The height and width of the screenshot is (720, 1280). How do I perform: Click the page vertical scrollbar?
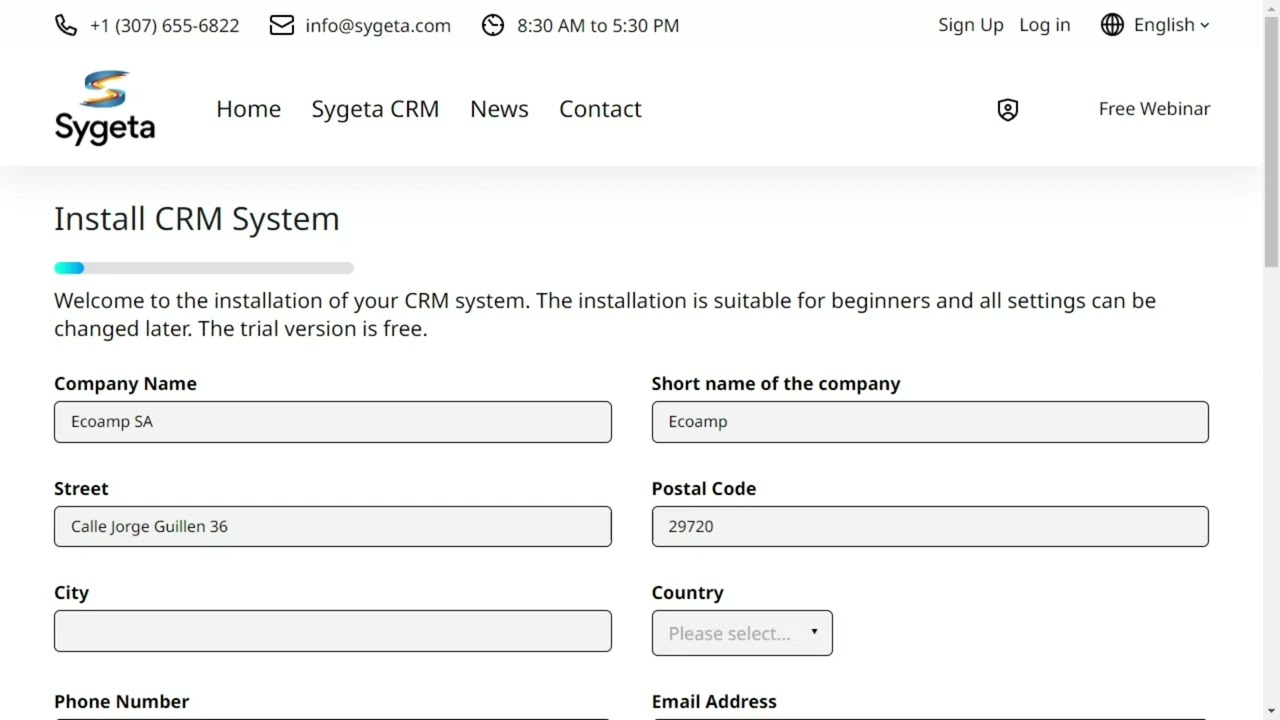1271,140
